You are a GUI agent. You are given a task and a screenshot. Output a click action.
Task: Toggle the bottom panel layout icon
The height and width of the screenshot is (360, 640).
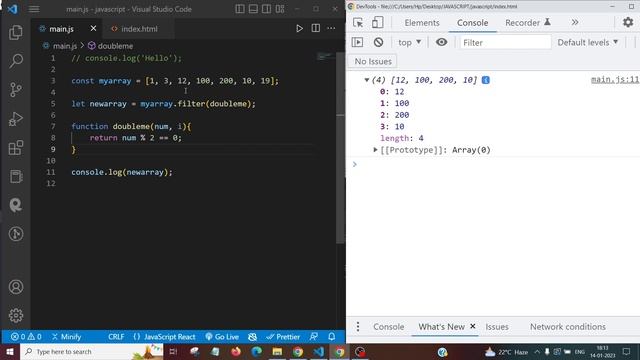click(253, 9)
